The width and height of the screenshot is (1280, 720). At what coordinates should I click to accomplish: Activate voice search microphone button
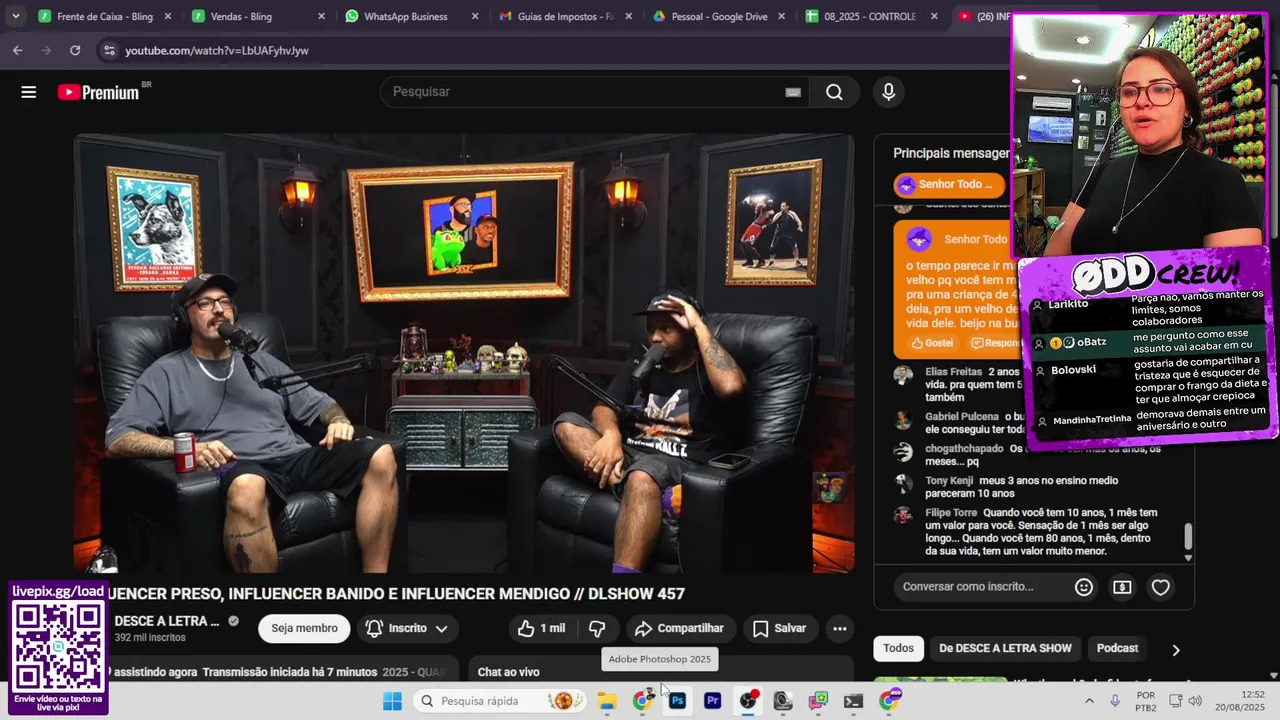pos(888,92)
